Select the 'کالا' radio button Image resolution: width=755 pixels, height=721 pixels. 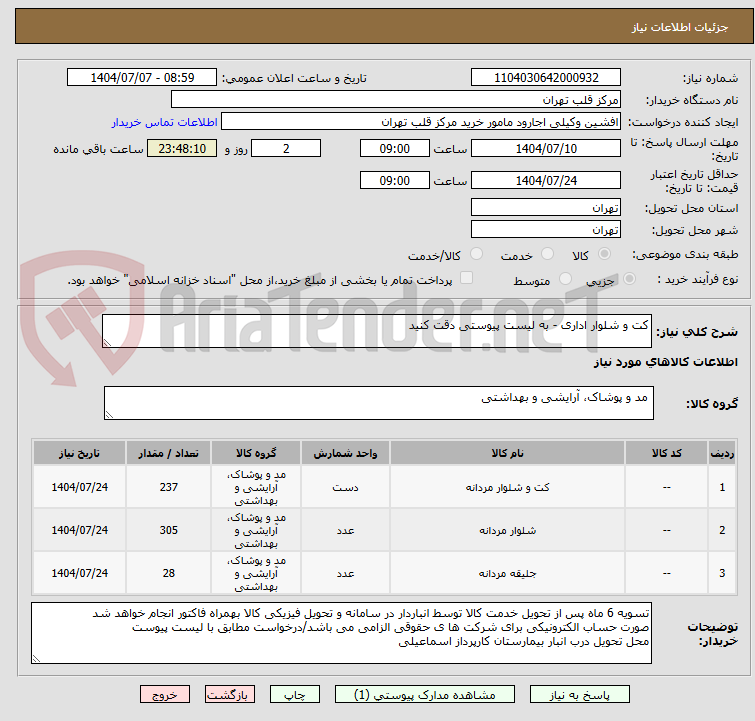(x=603, y=255)
